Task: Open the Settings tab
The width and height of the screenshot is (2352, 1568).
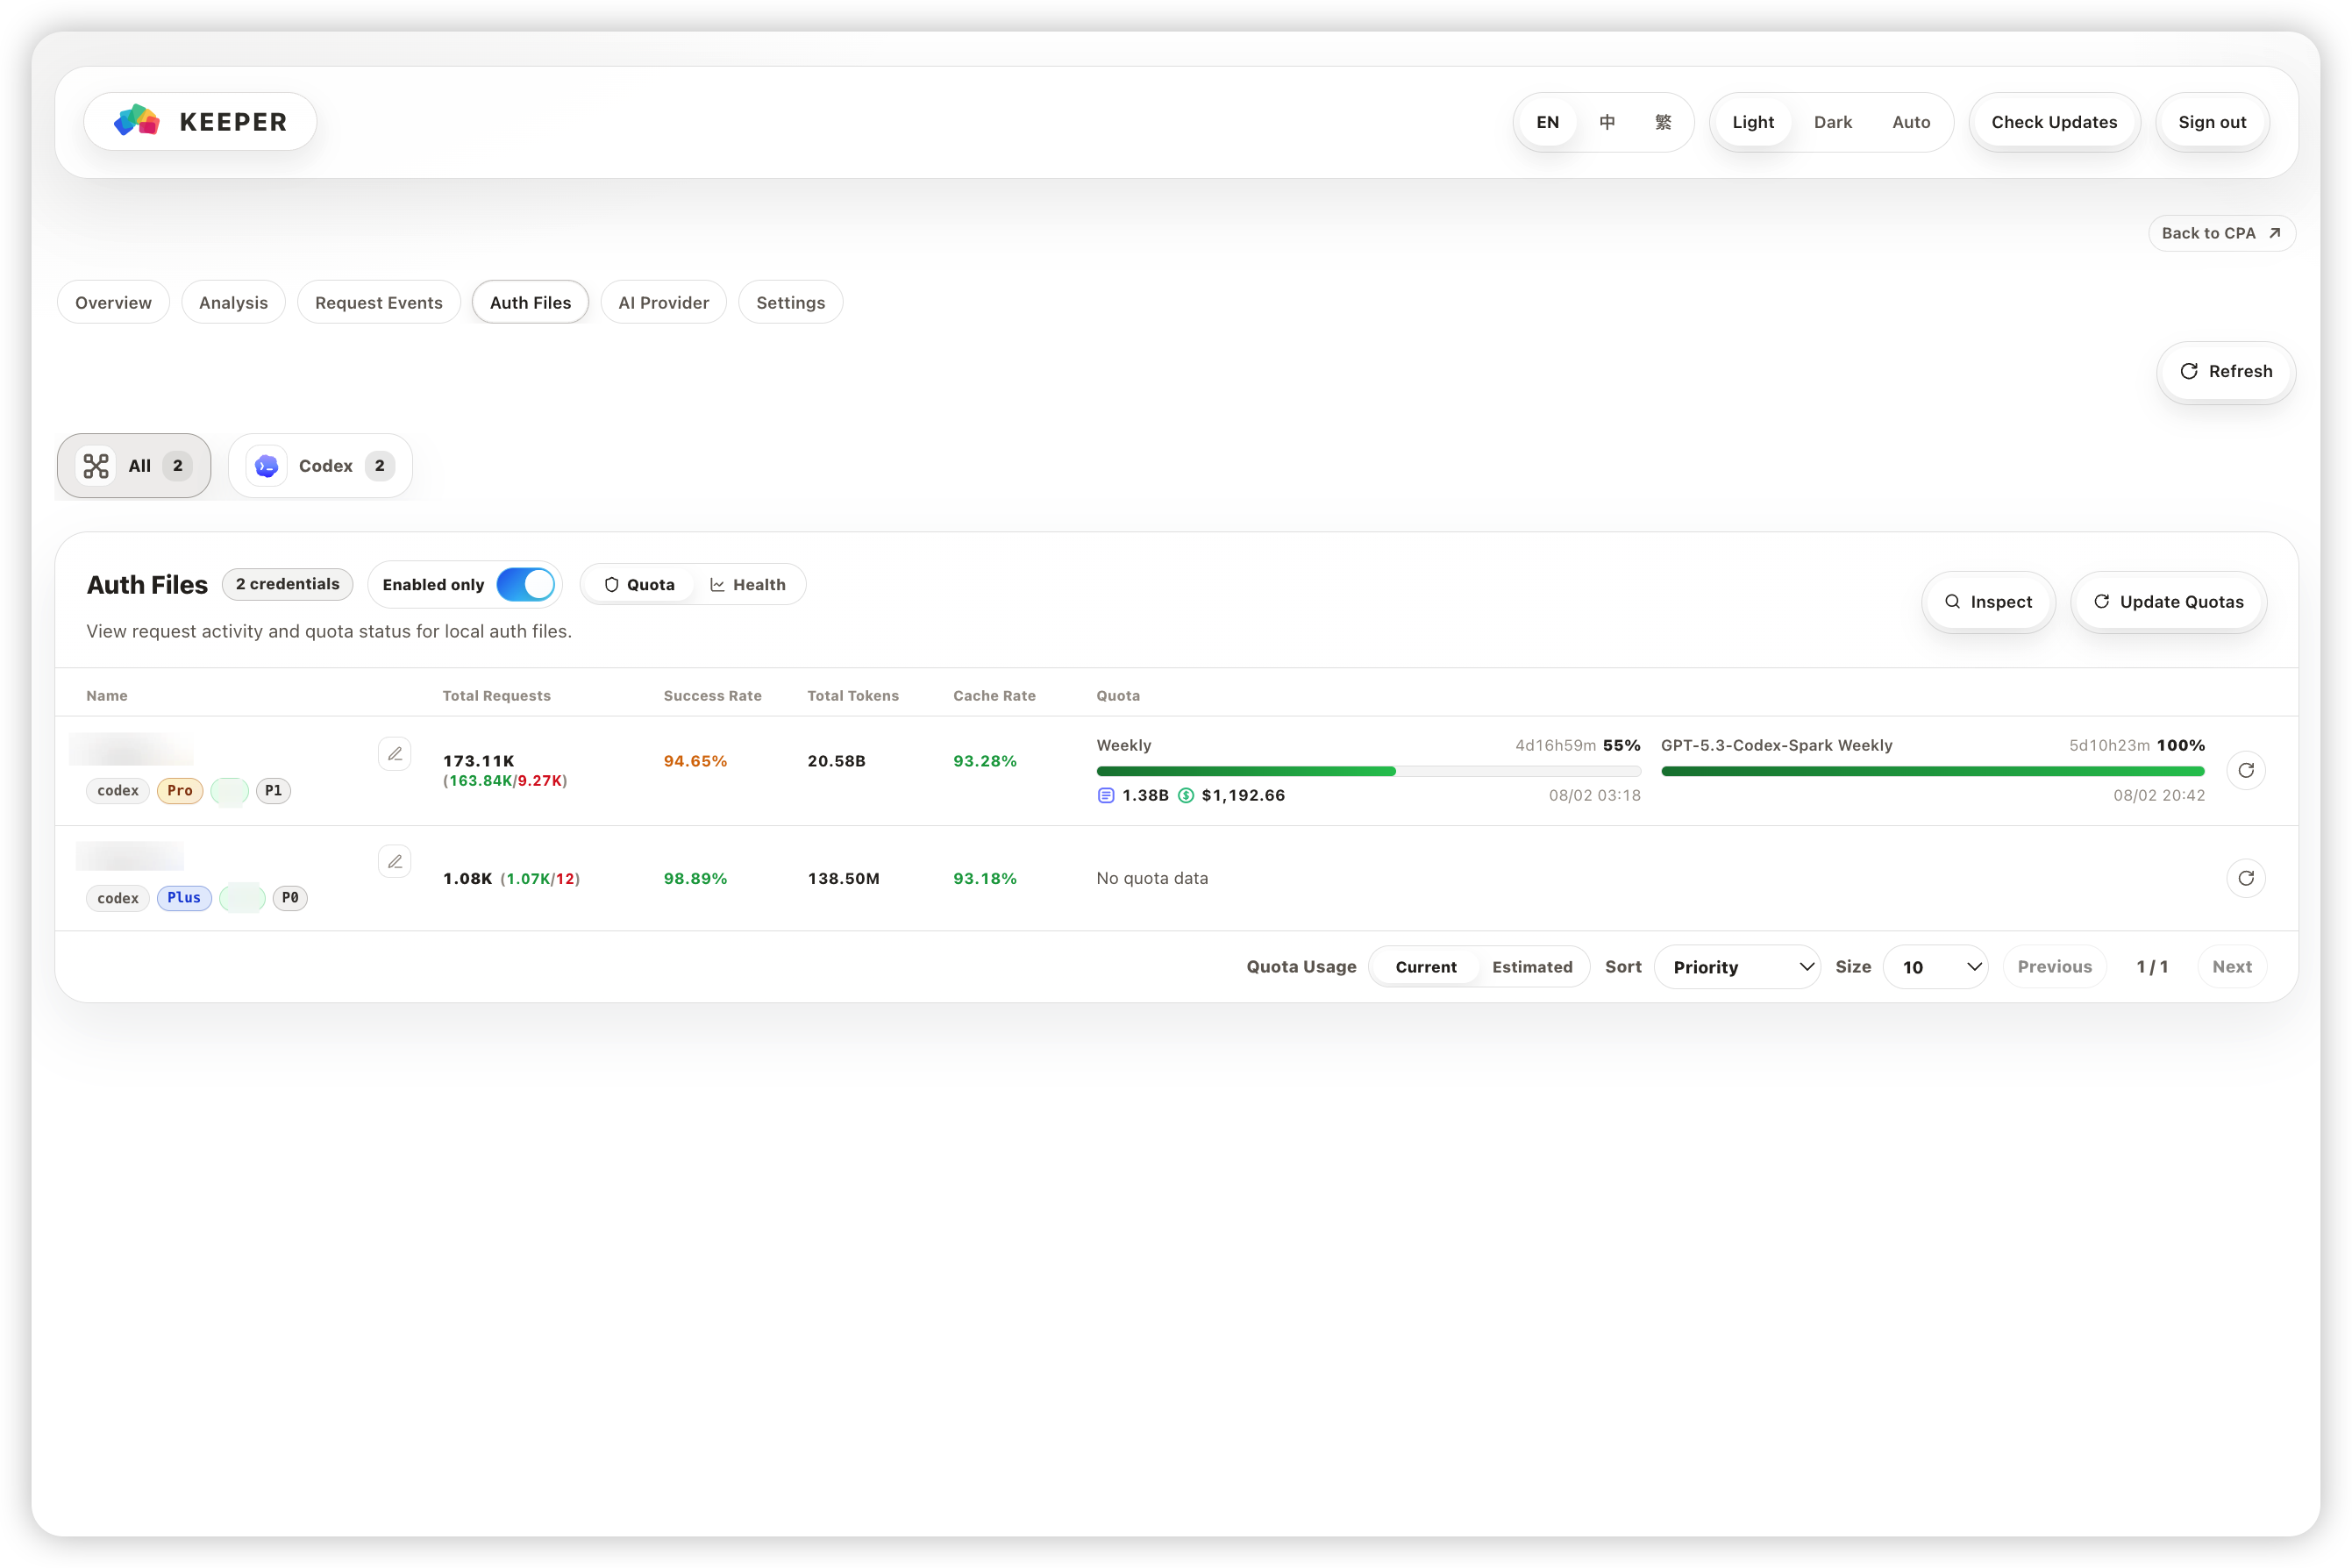Action: [790, 302]
